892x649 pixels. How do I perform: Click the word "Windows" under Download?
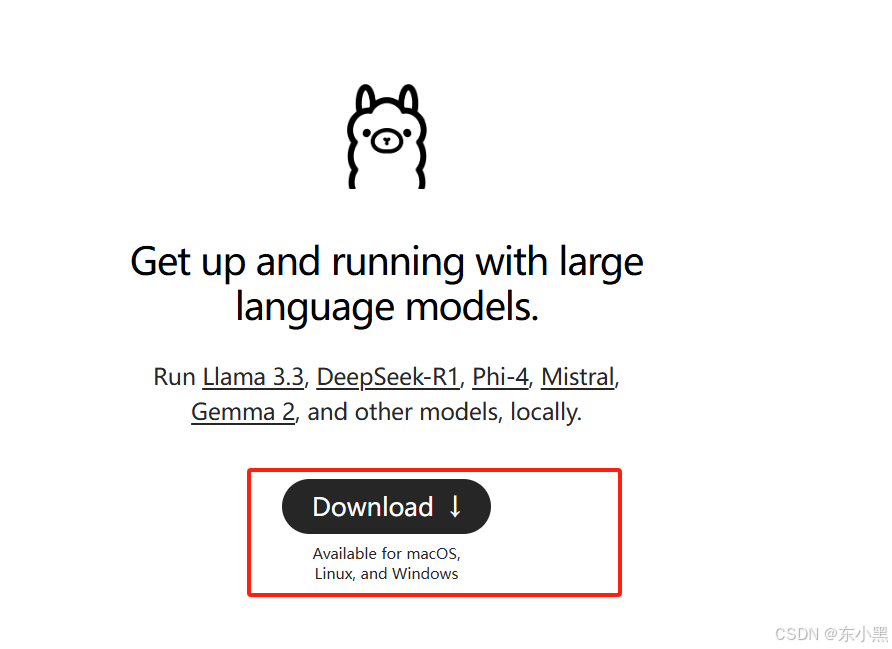tap(426, 573)
